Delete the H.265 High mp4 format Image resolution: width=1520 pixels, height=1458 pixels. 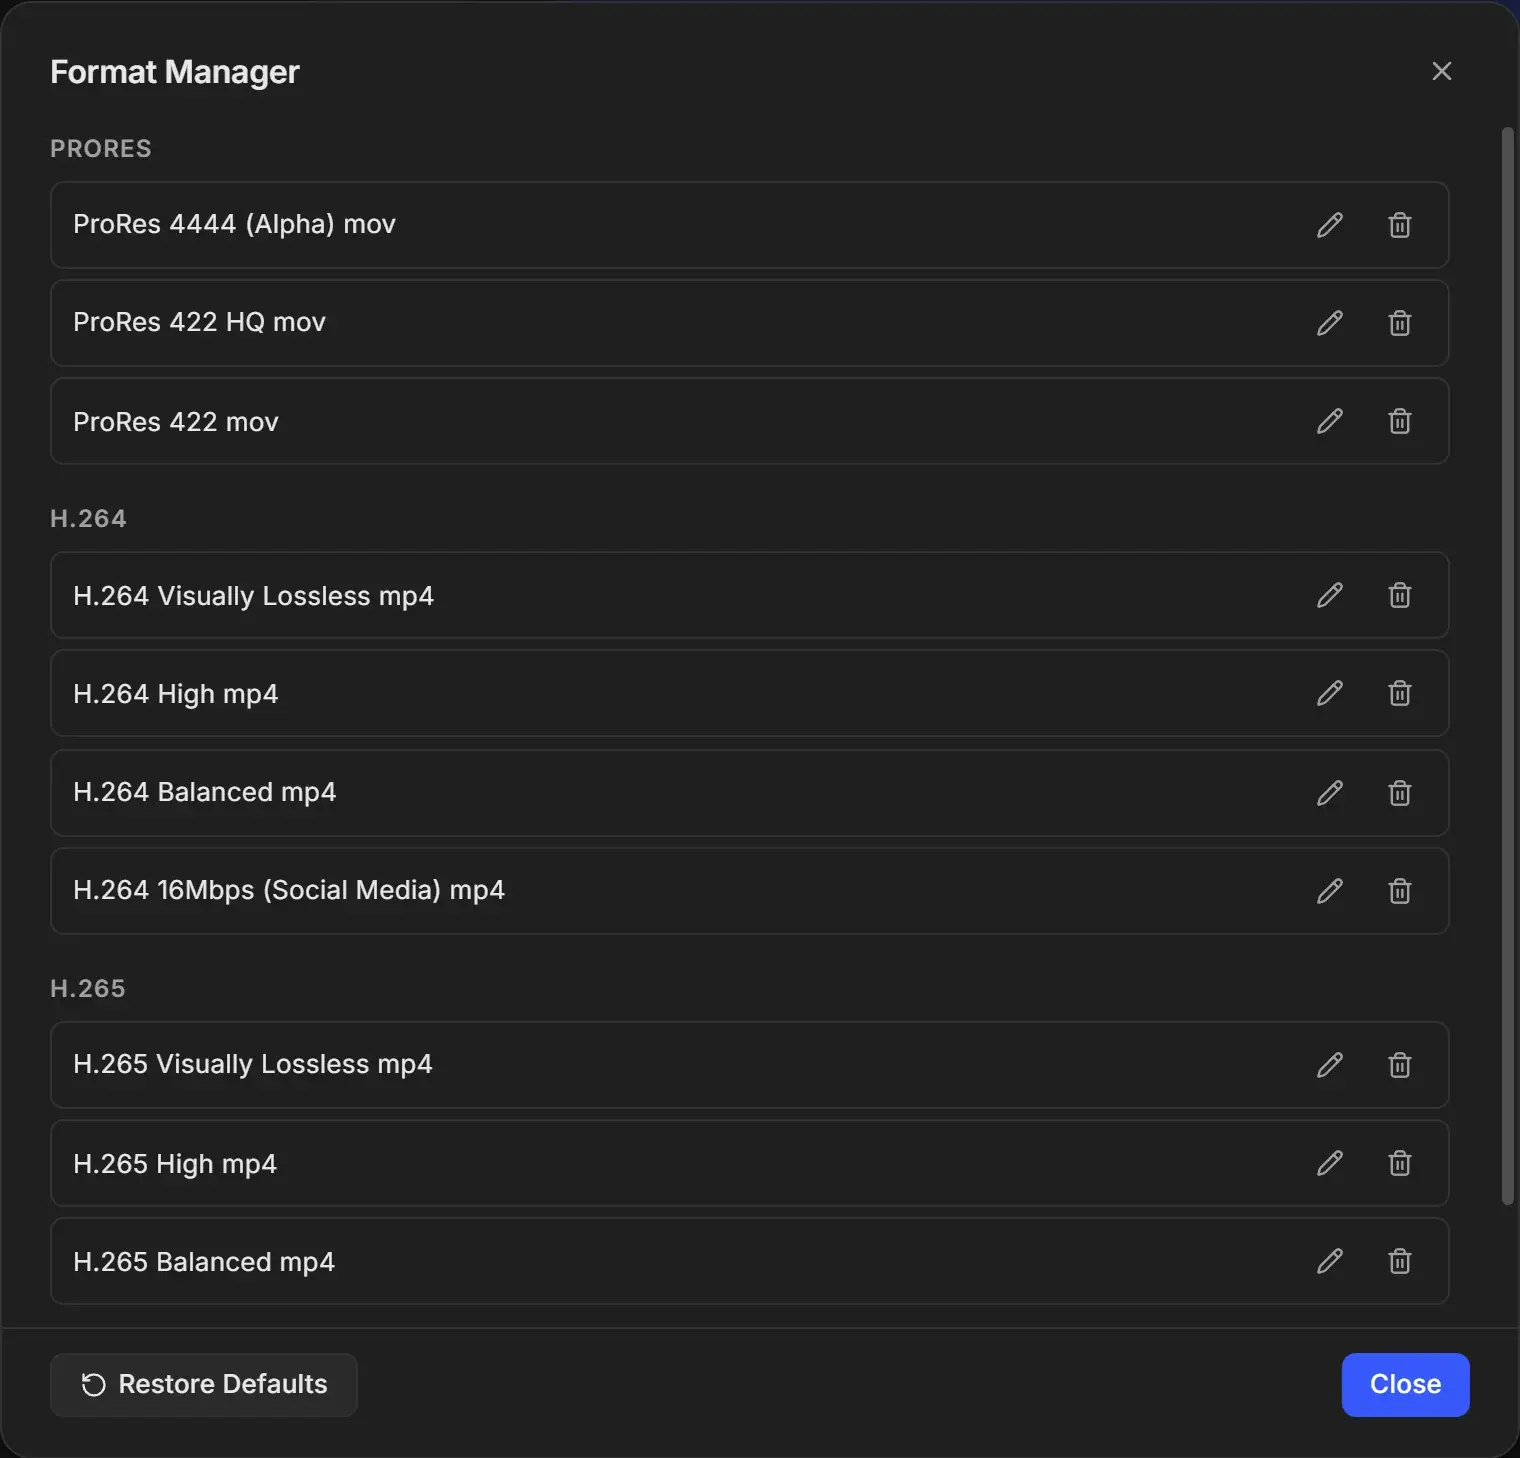click(1400, 1163)
